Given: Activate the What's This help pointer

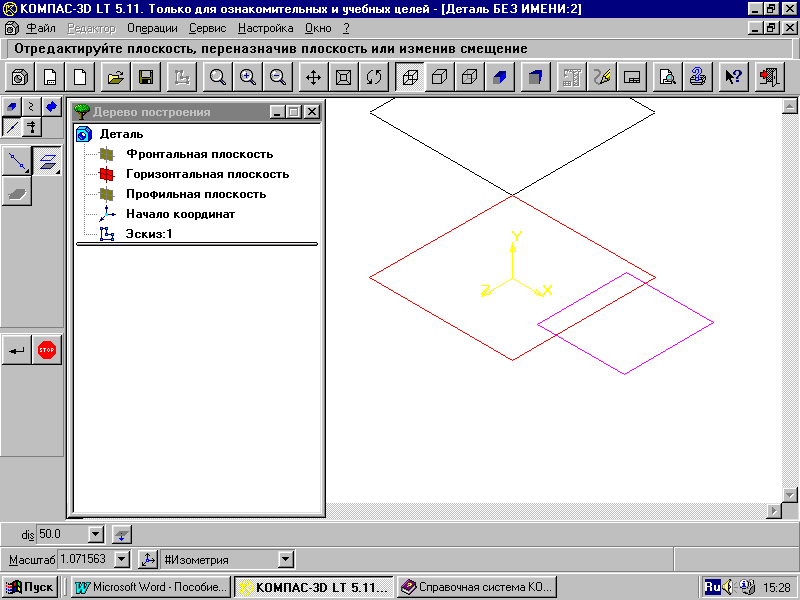Looking at the screenshot, I should 733,77.
